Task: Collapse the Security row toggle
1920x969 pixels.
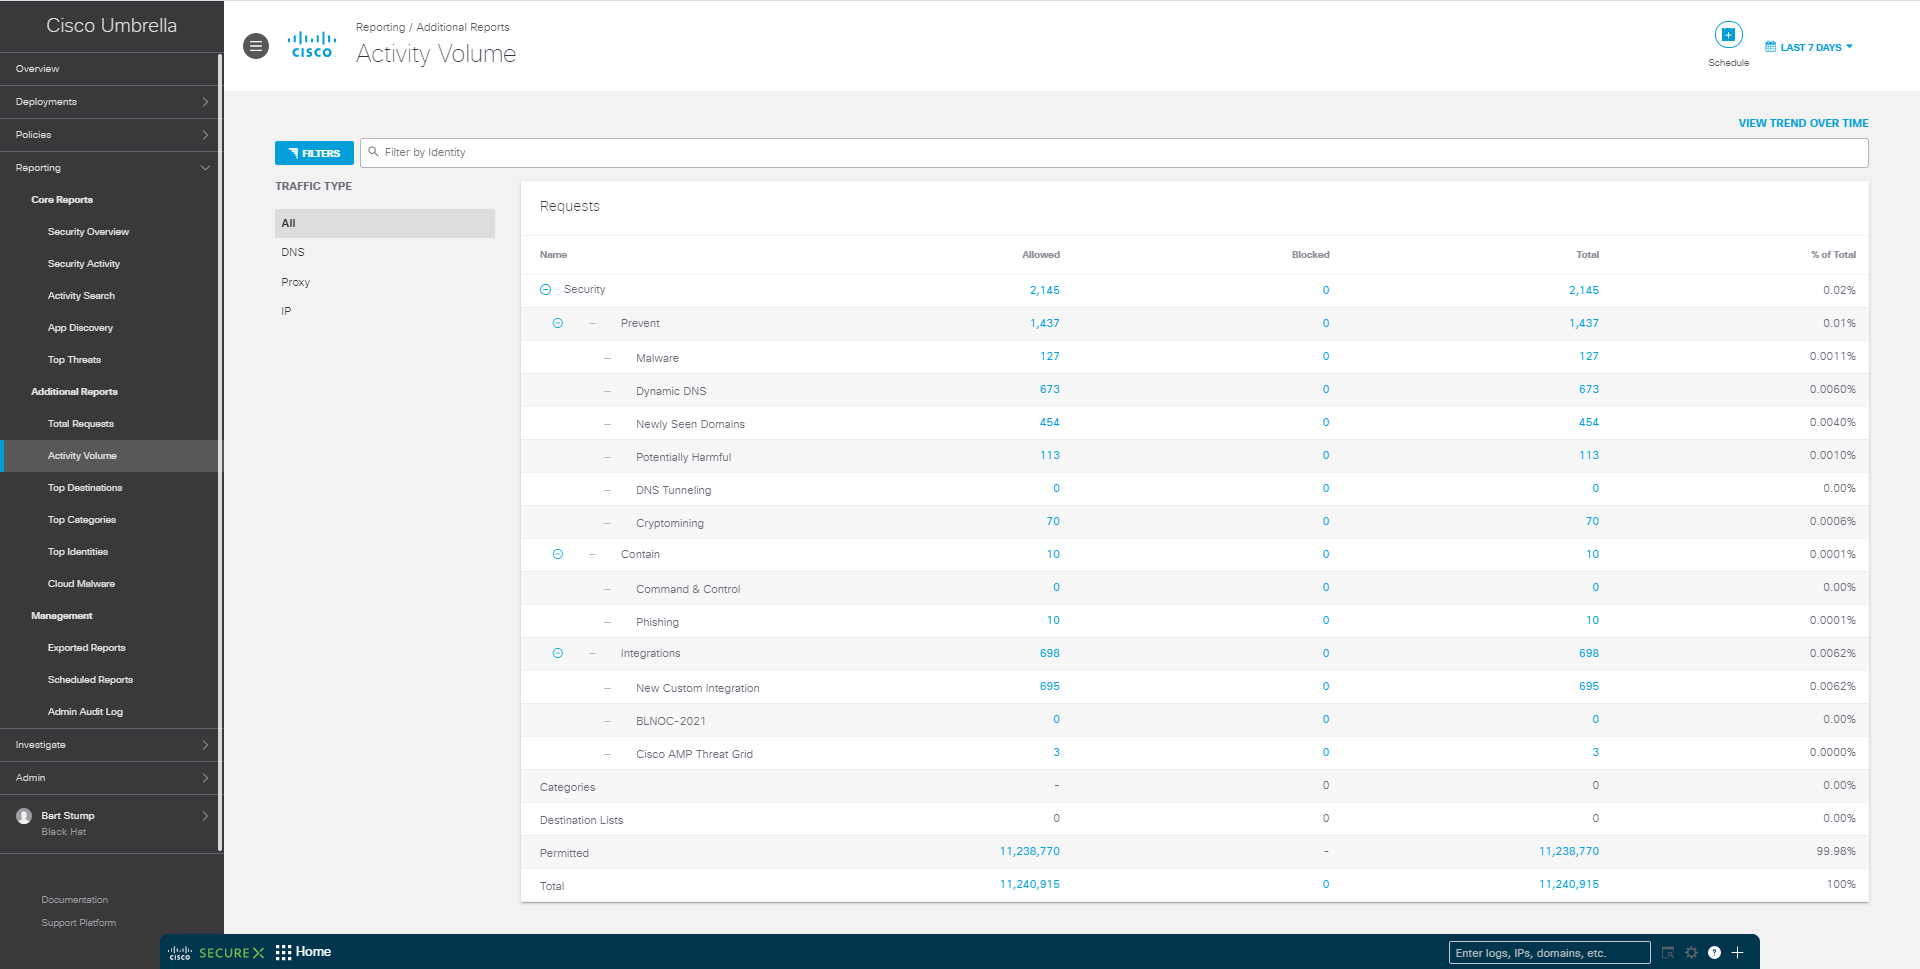Action: (546, 290)
